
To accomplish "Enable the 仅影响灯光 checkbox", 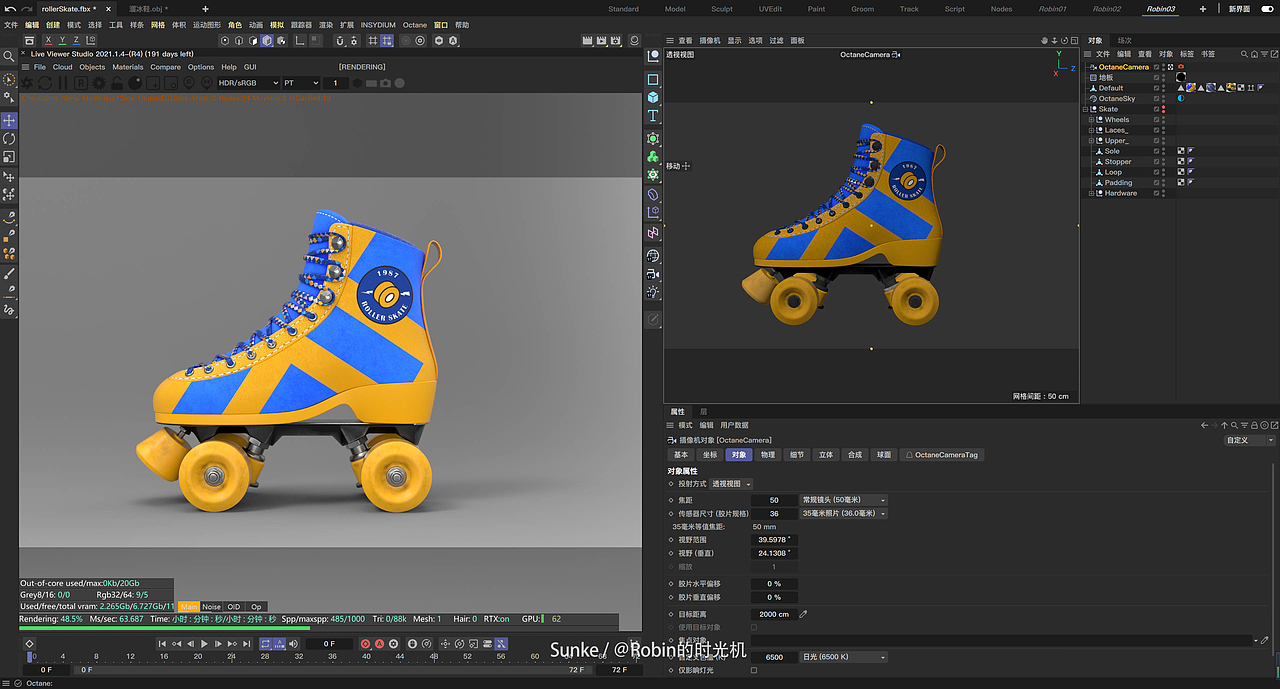I will (x=755, y=672).
